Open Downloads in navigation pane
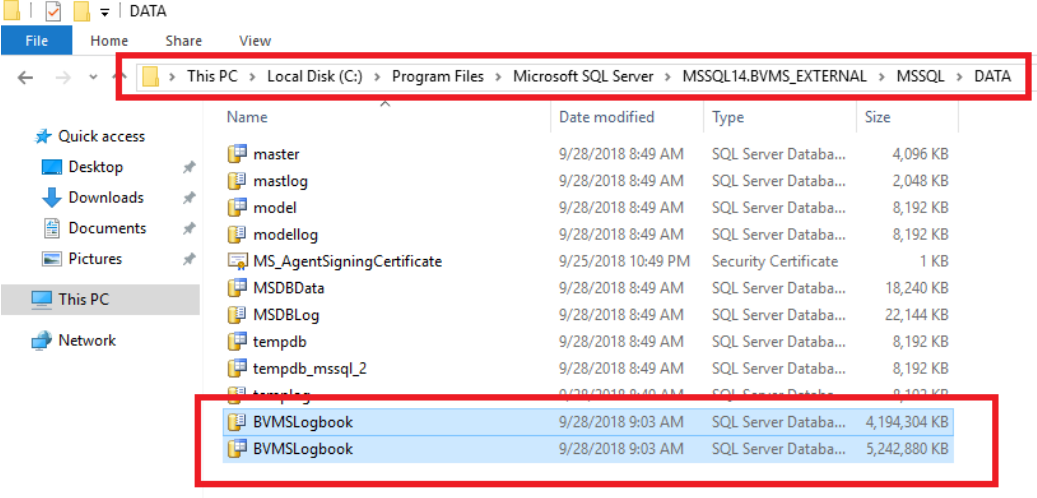This screenshot has width=1037, height=498. (x=106, y=197)
